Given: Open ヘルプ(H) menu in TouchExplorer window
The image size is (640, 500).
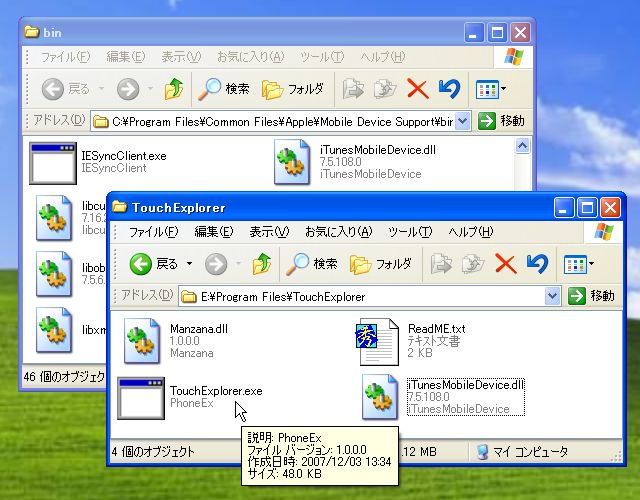Looking at the screenshot, I should 470,232.
